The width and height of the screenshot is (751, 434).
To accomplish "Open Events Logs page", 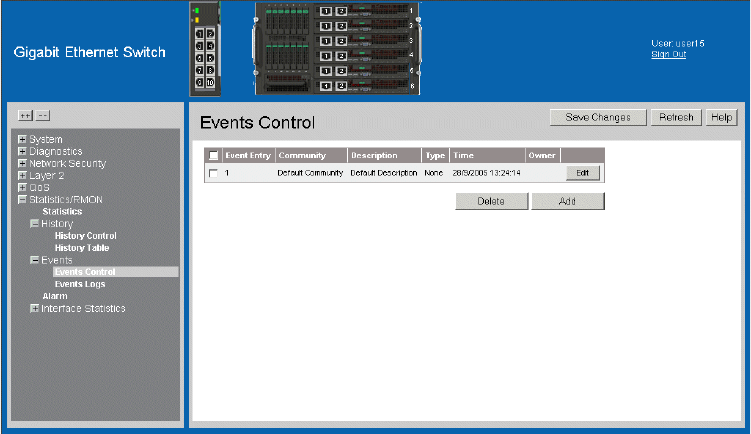I will coord(80,284).
